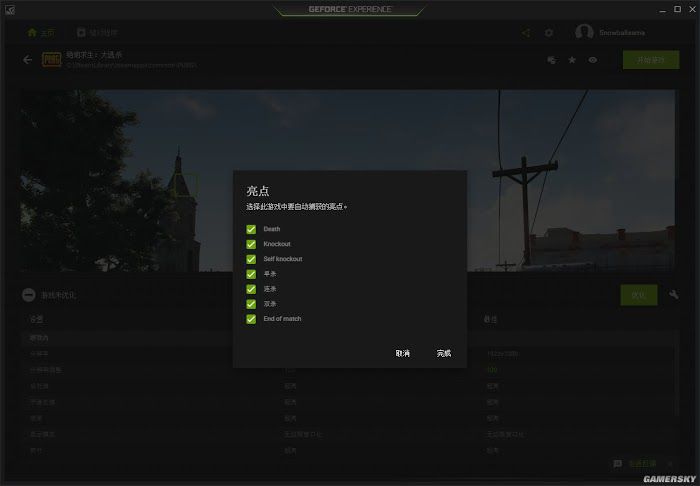The image size is (700, 486).
Task: Maximize the GeForce Experience window
Action: click(677, 9)
